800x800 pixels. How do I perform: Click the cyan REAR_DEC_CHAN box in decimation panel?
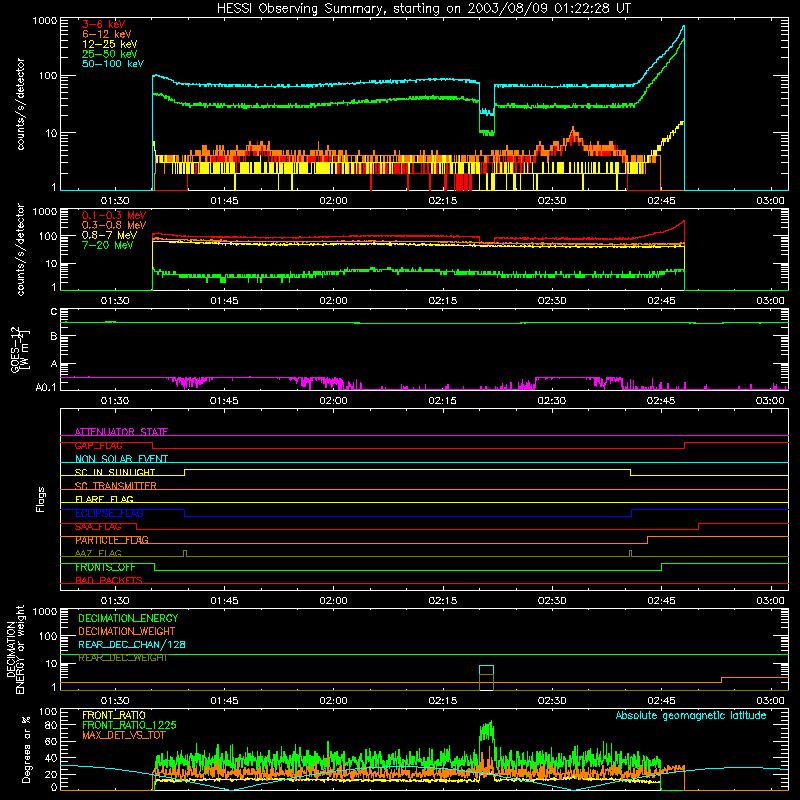pos(486,670)
